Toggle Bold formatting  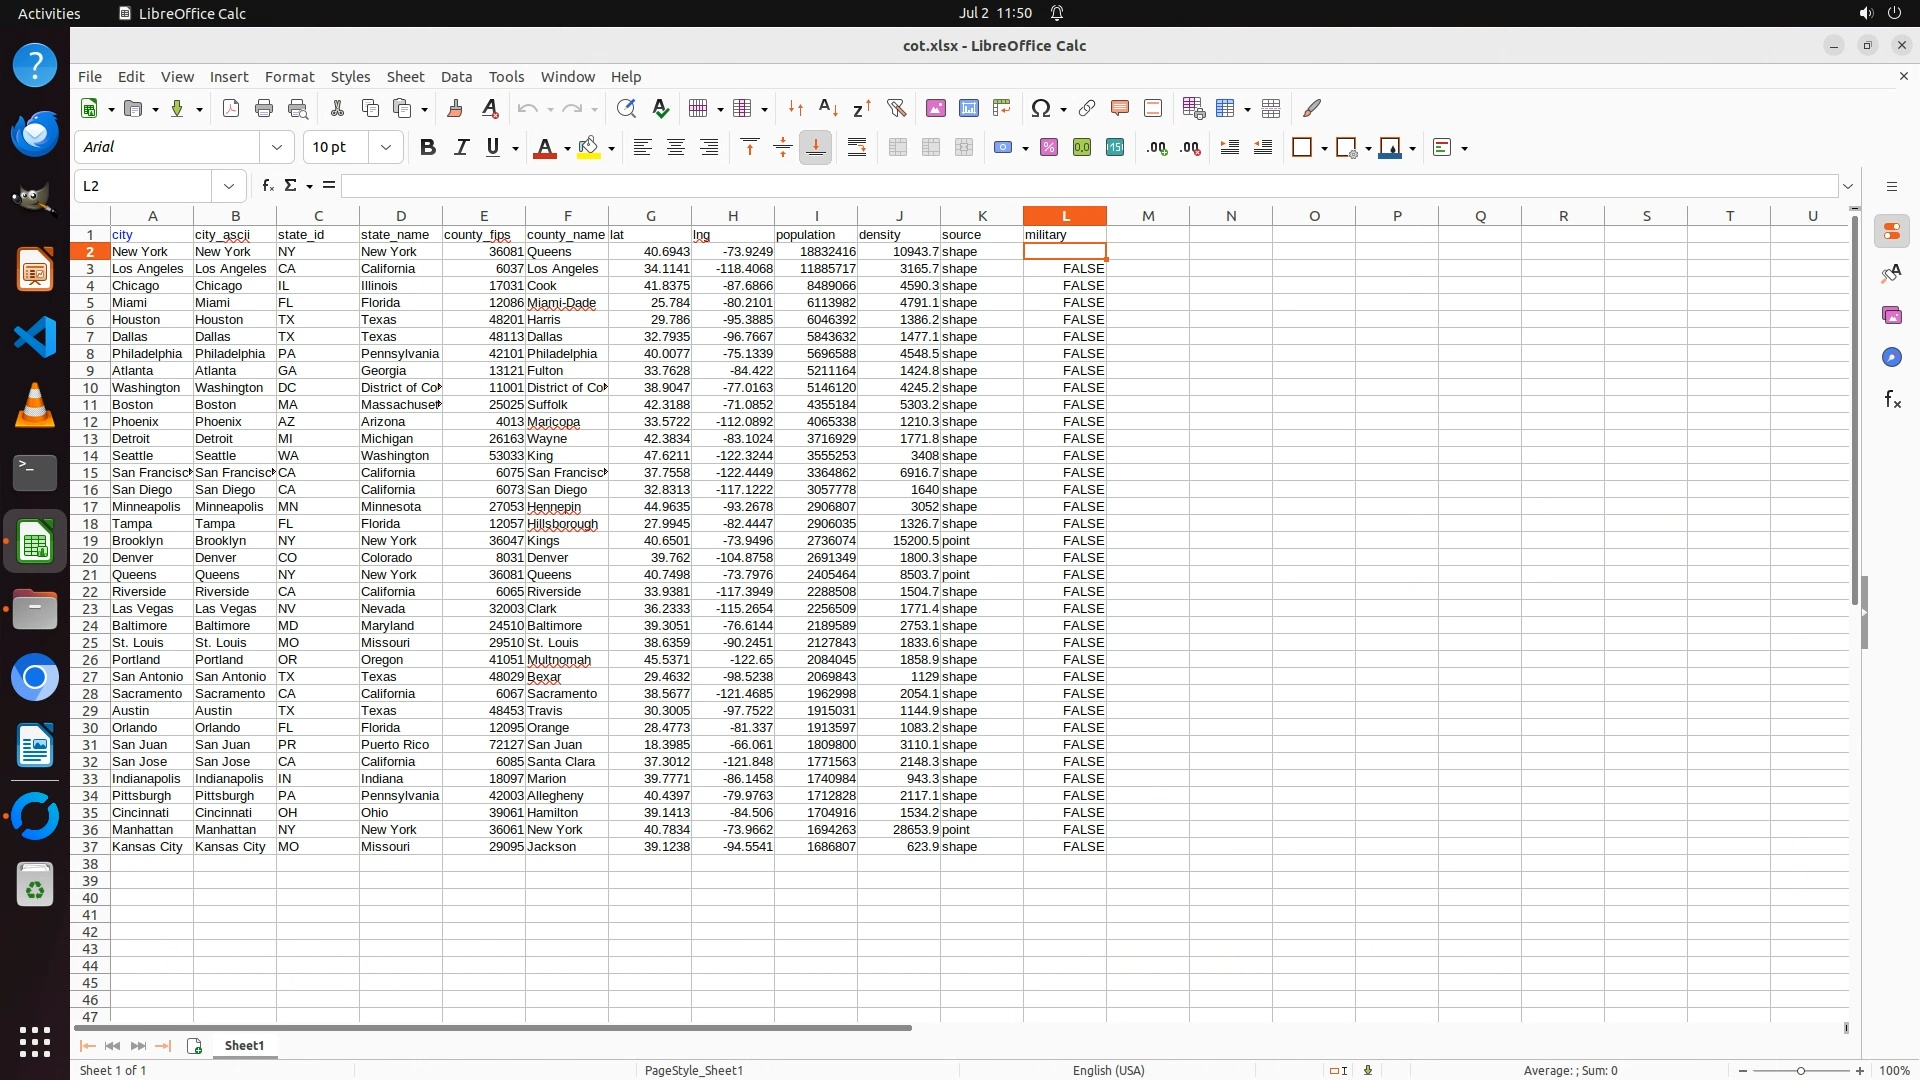[x=428, y=147]
